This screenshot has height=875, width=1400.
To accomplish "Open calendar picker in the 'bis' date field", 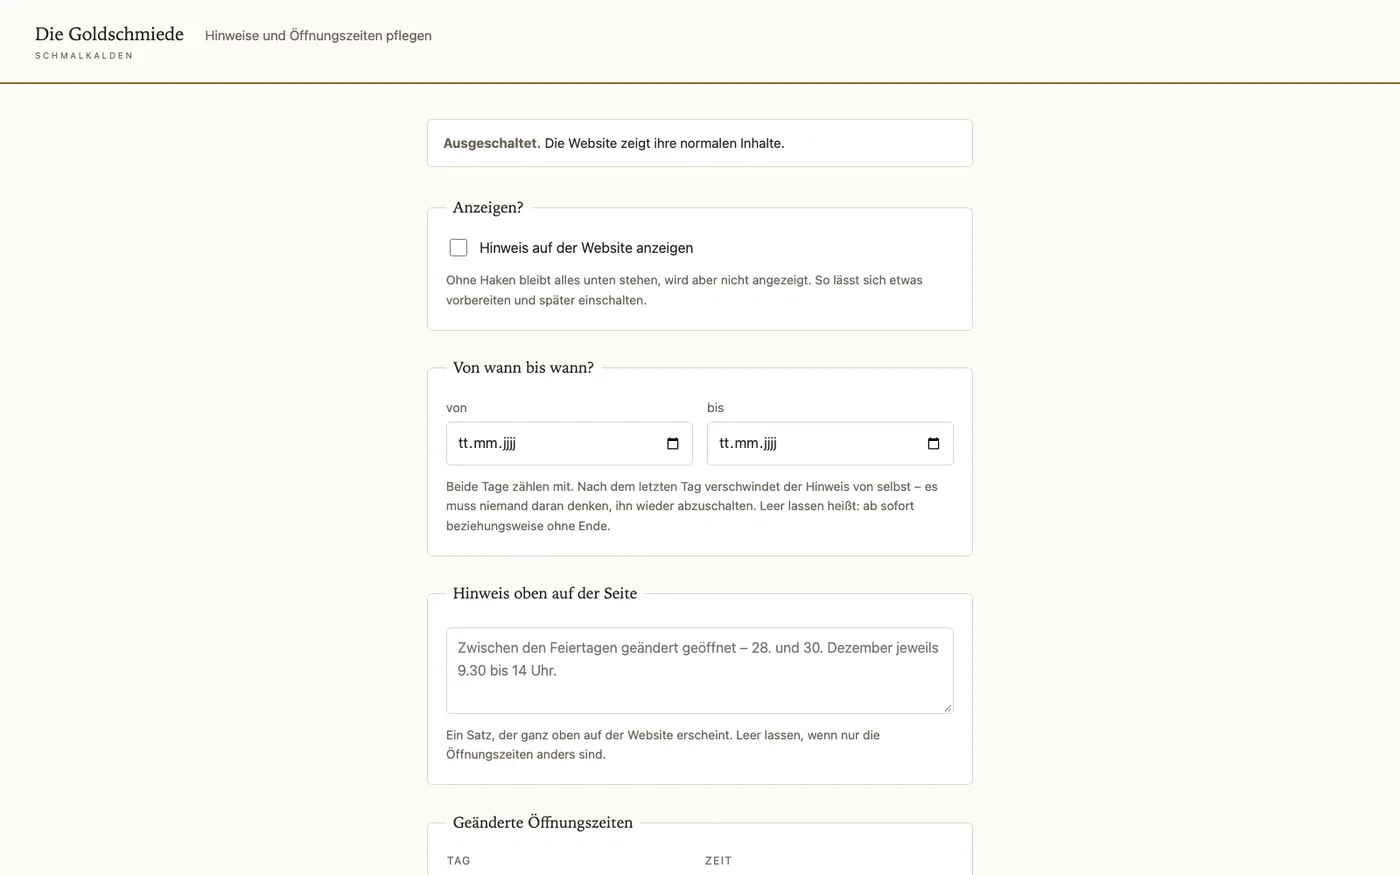I will pyautogui.click(x=934, y=444).
